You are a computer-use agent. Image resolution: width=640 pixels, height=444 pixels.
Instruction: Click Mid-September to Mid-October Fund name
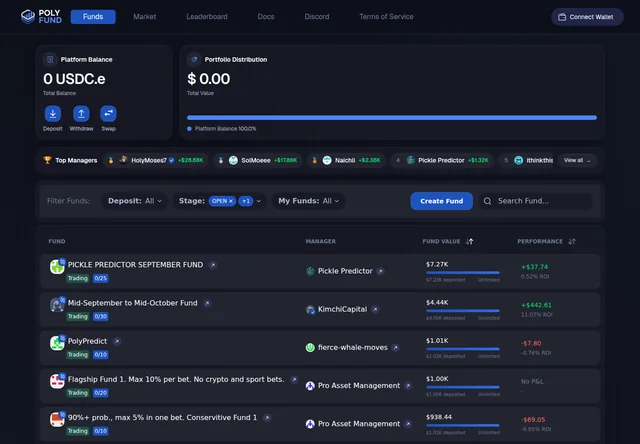point(133,303)
